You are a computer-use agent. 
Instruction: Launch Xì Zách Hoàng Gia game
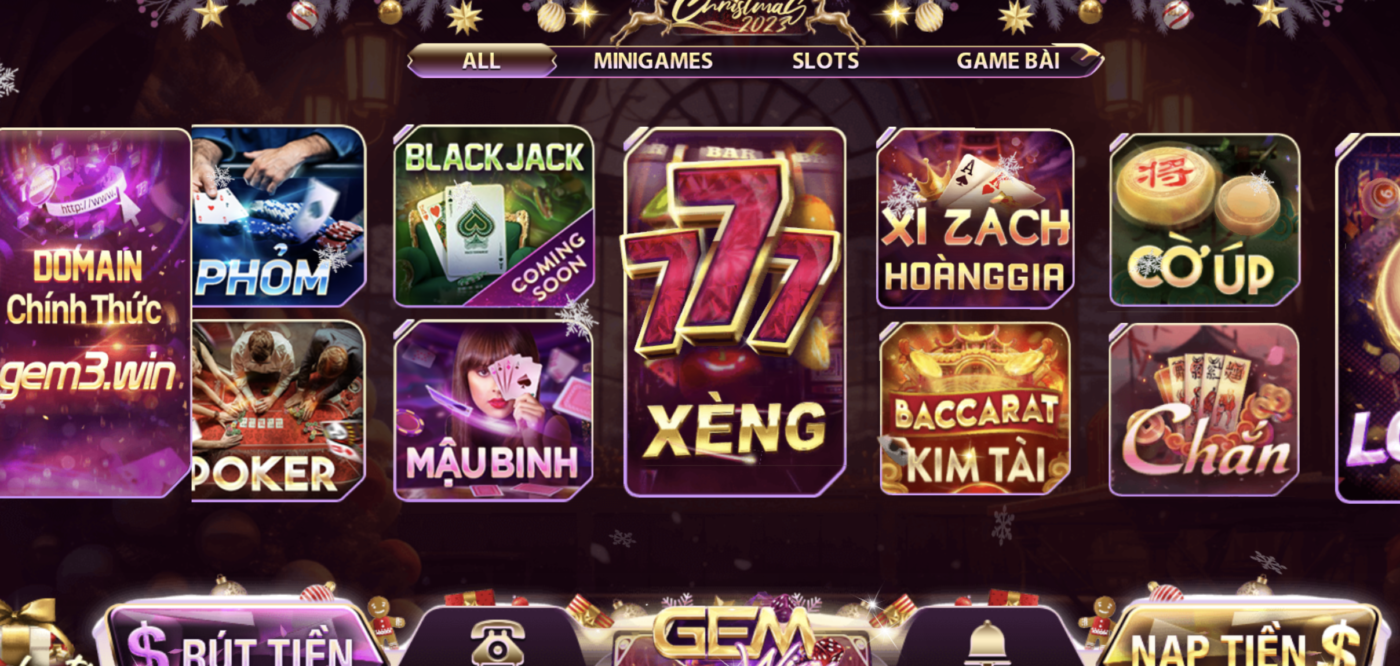975,218
